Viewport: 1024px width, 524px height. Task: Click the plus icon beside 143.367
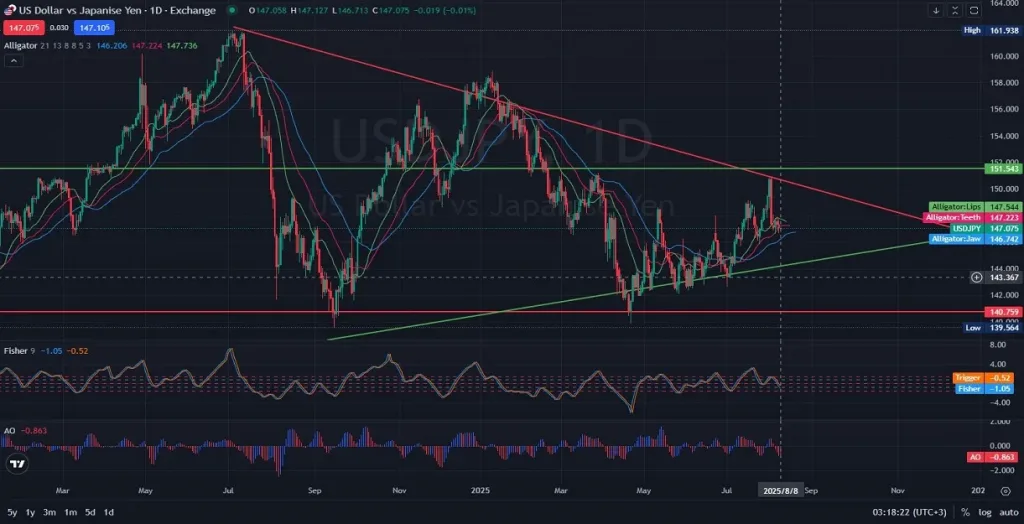tap(976, 277)
